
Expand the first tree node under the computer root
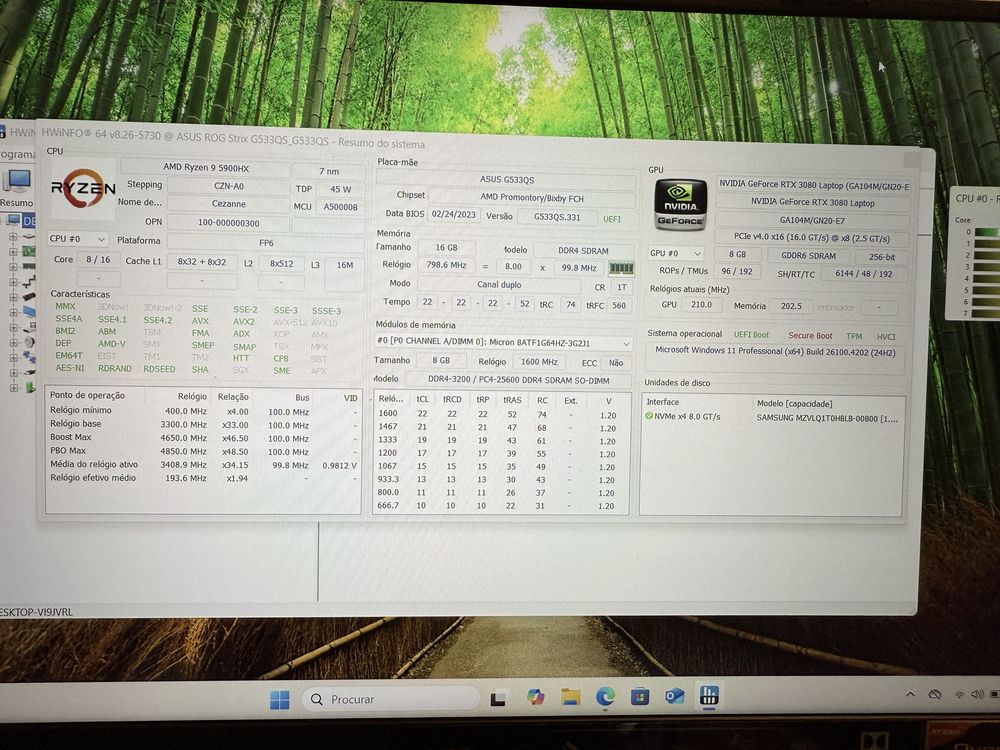[x=13, y=237]
